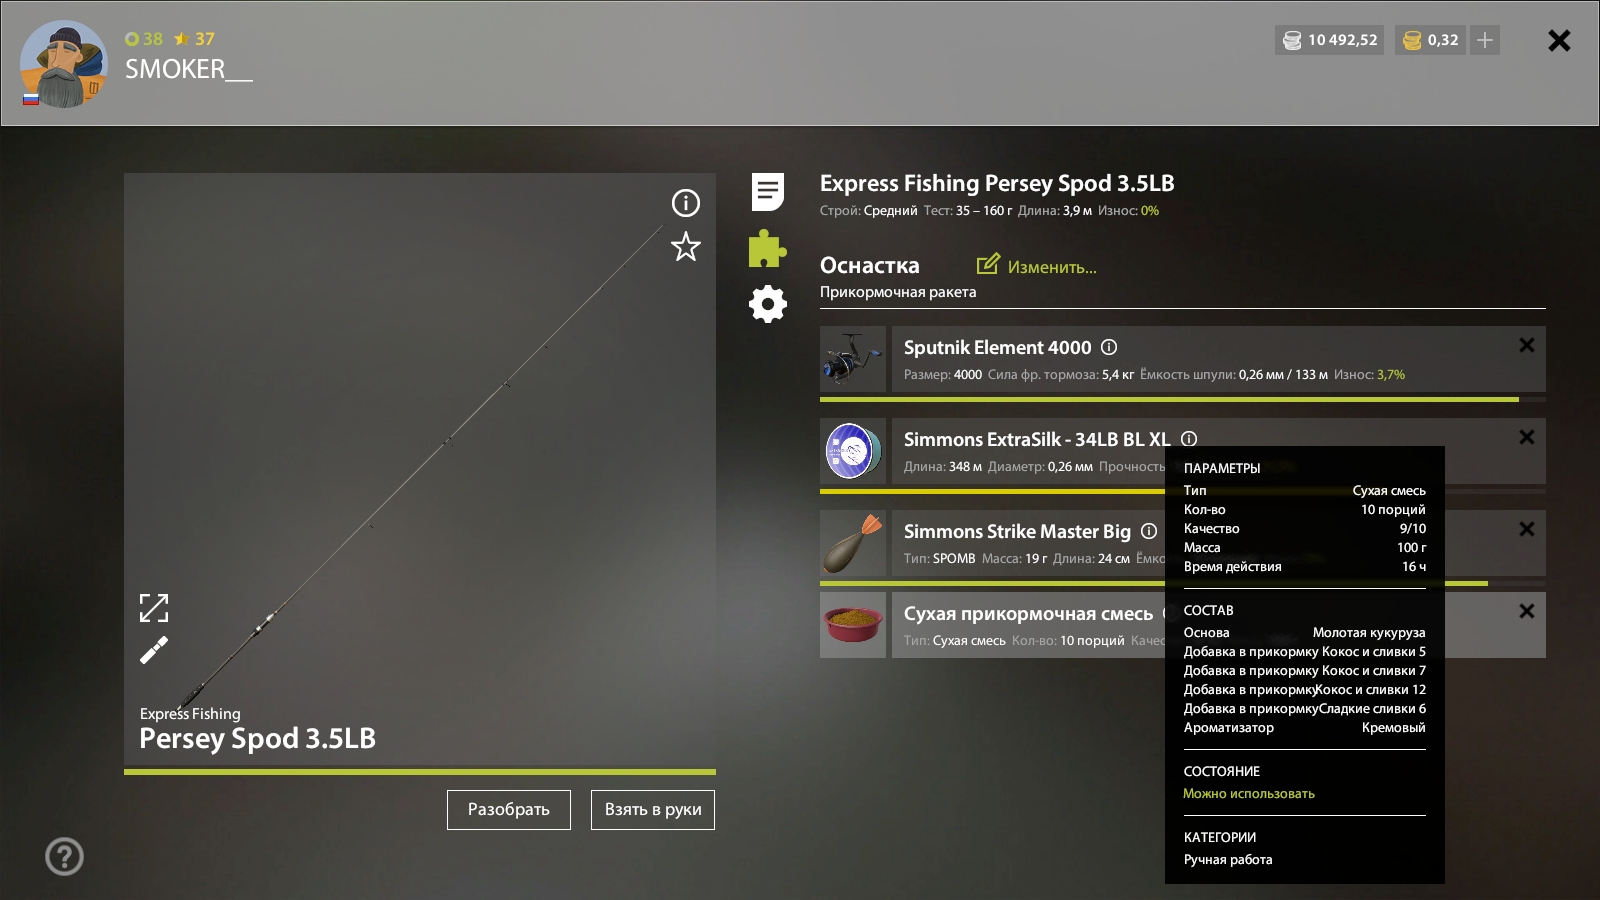The image size is (1600, 900).
Task: Select the dry groundbait mix bowl thumbnail
Action: [853, 625]
